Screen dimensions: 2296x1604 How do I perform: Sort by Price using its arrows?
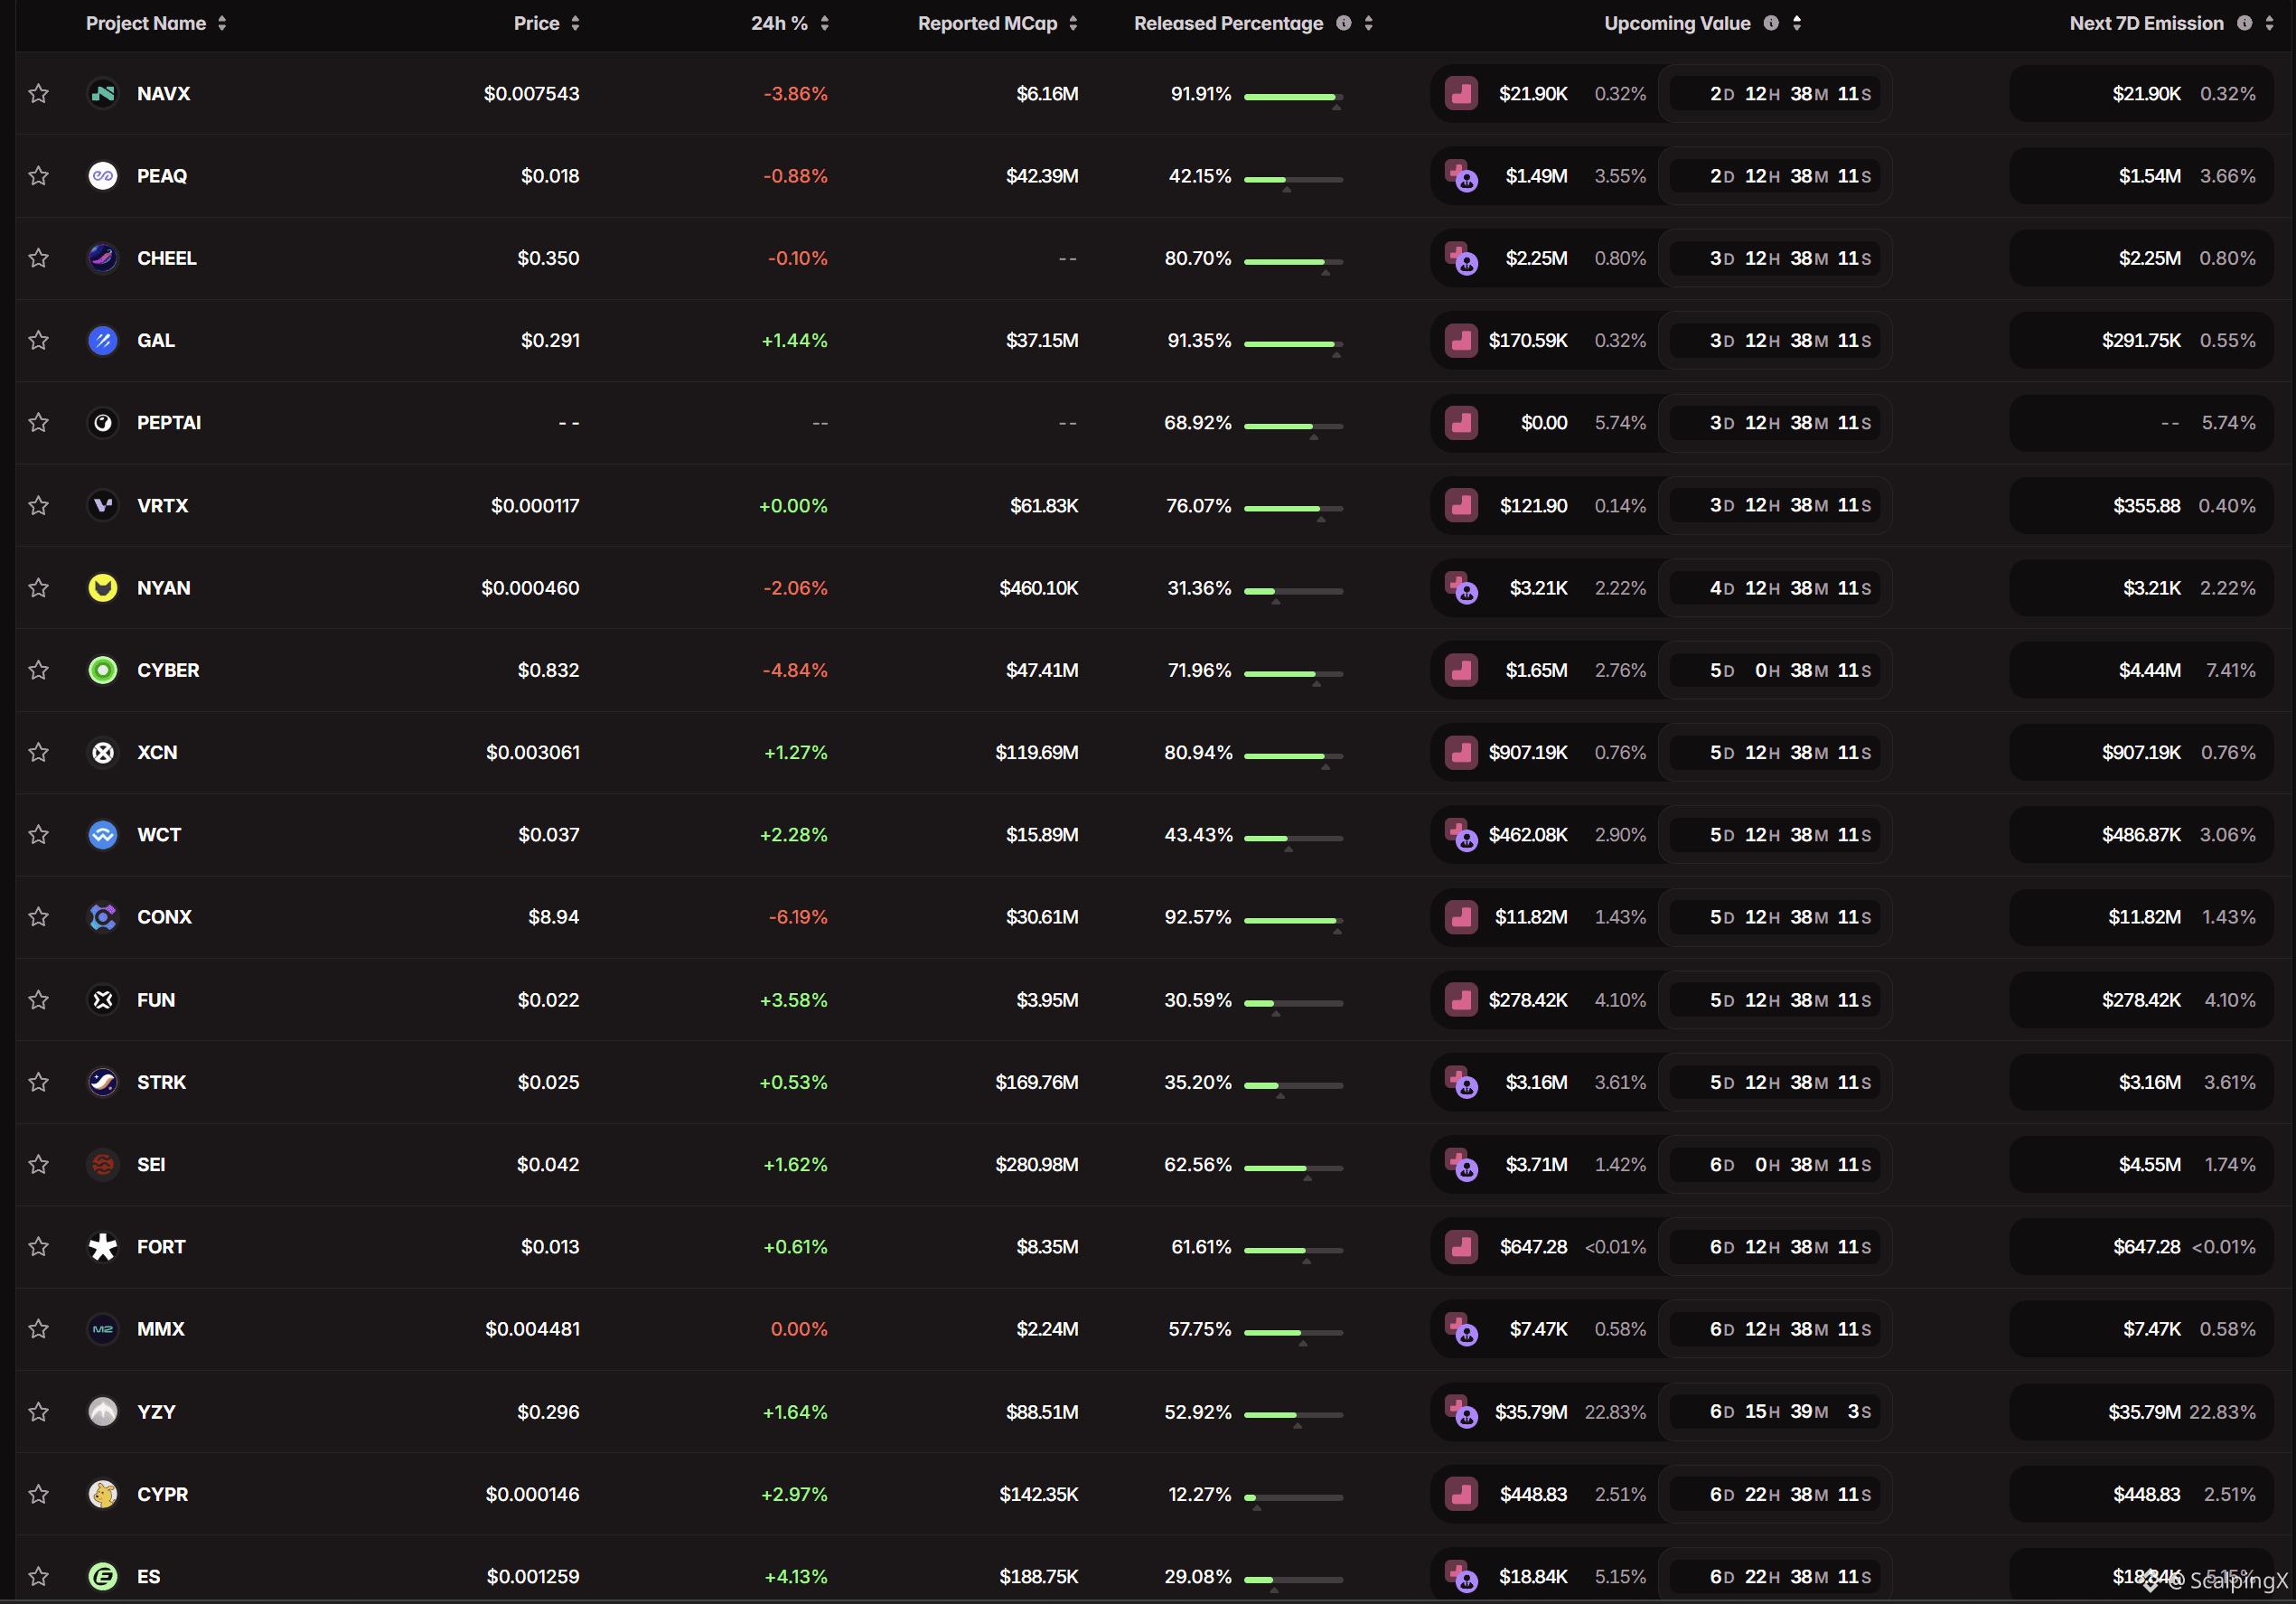[575, 23]
